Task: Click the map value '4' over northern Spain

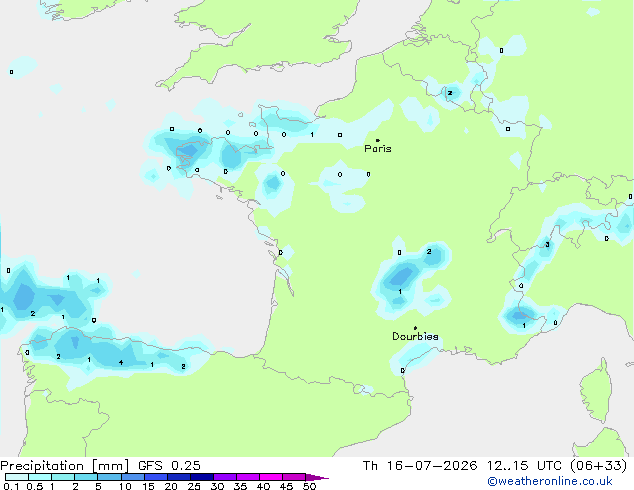Action: coord(121,363)
